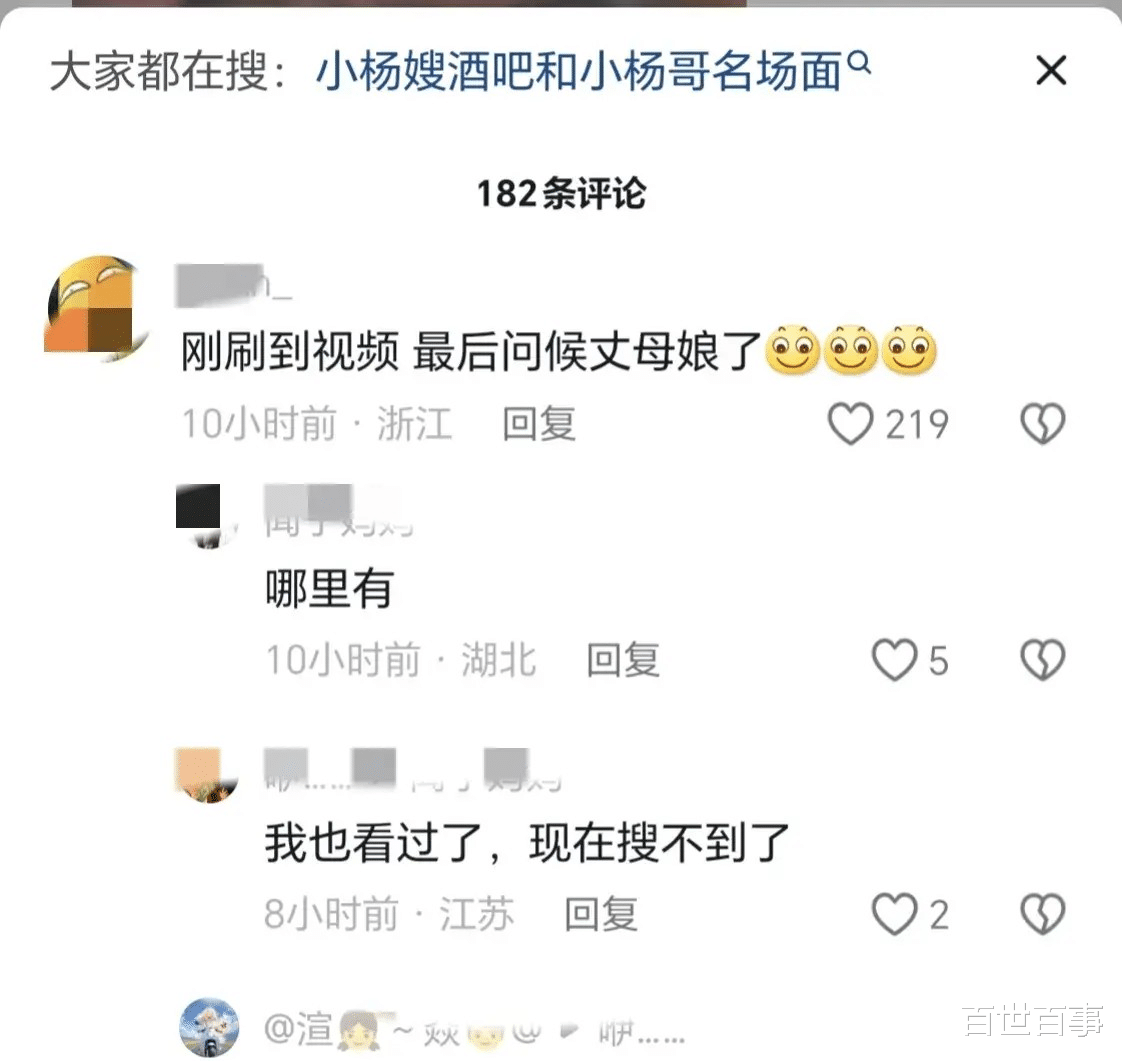
Task: Select the comment text 刚刷到视频 最后问候丈母娘了
Action: (471, 351)
